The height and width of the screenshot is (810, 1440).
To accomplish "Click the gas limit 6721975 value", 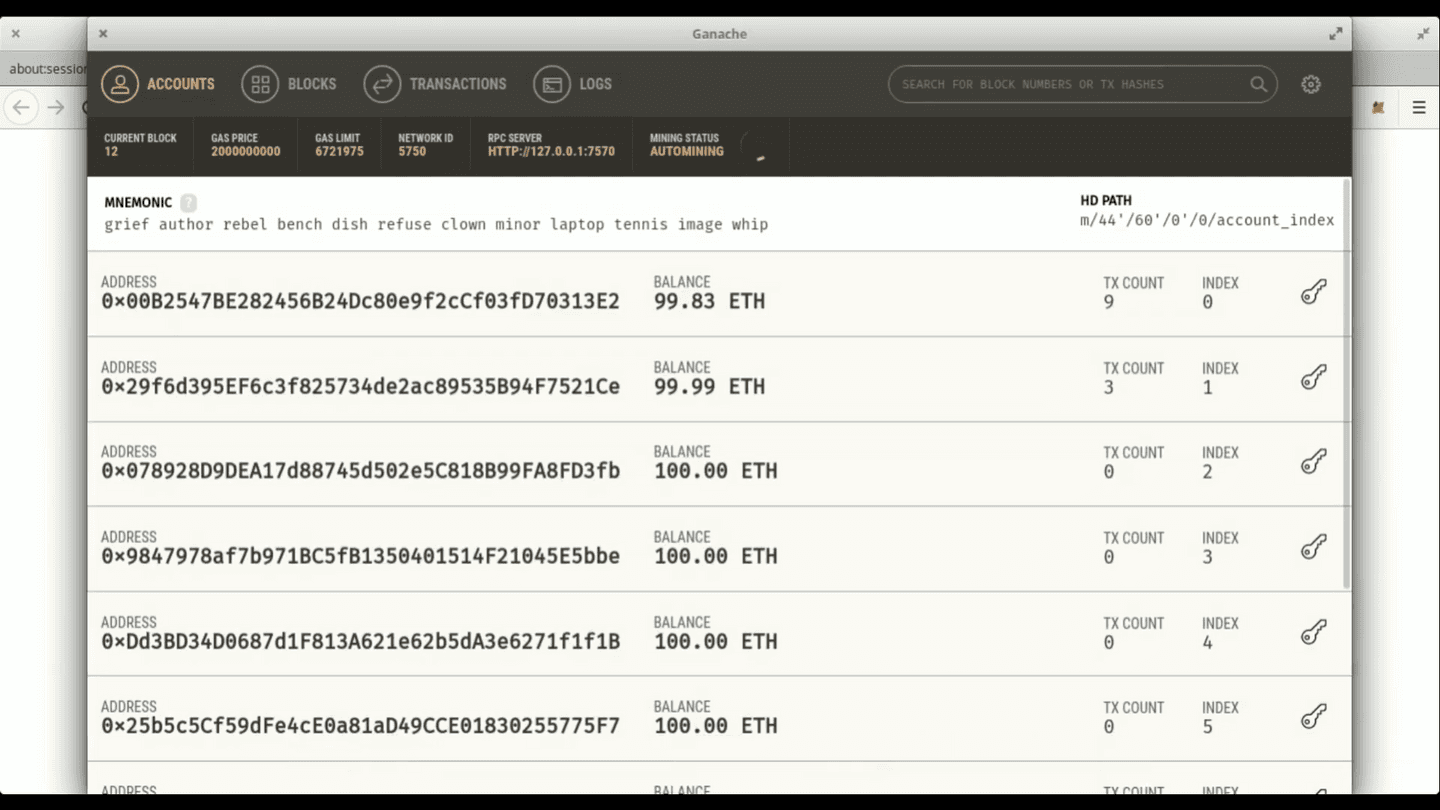I will [x=339, y=152].
